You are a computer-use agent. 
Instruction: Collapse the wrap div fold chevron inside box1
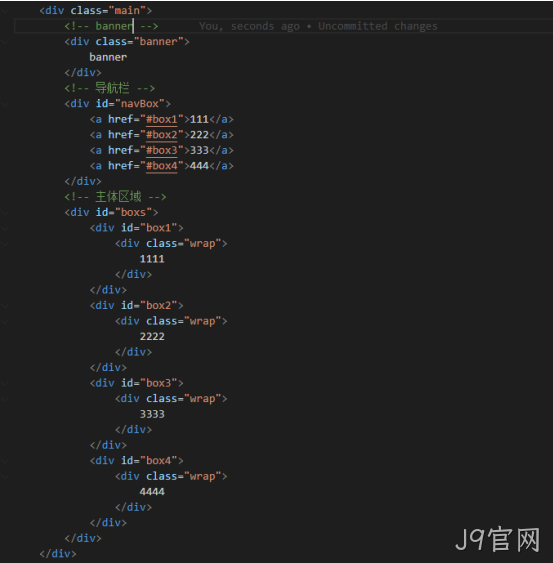coord(5,244)
